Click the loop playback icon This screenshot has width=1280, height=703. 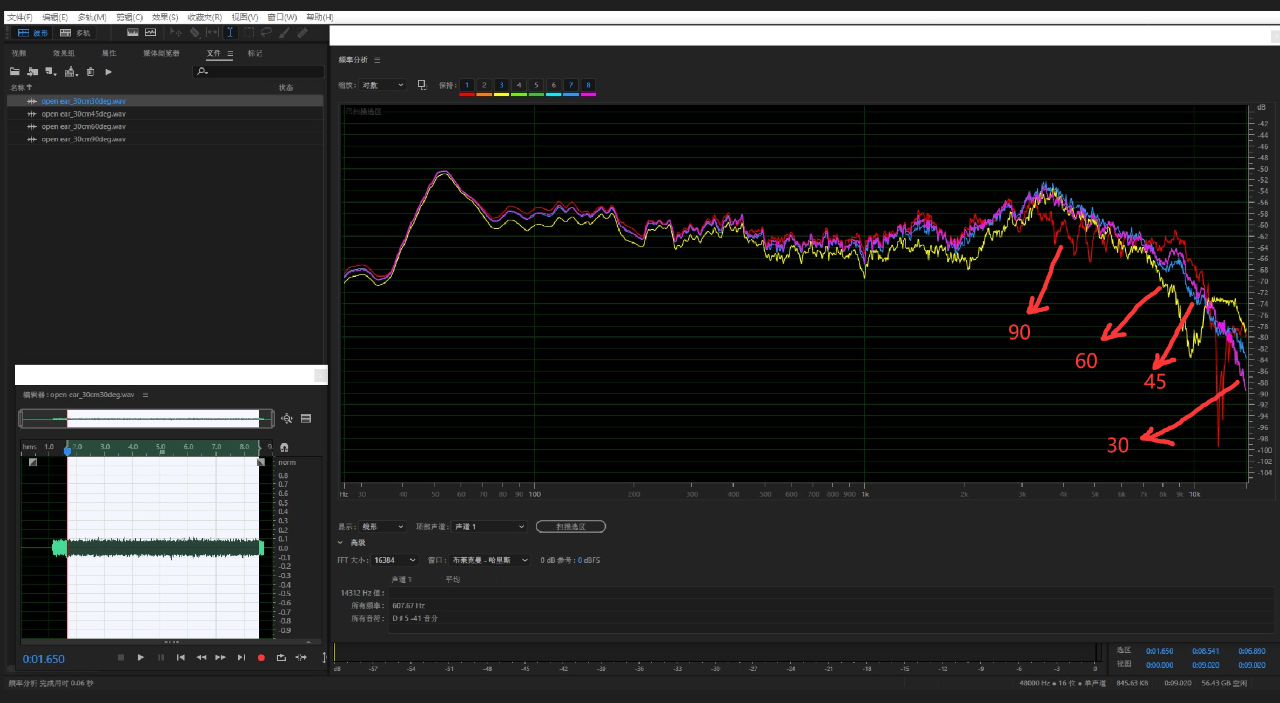tap(281, 657)
